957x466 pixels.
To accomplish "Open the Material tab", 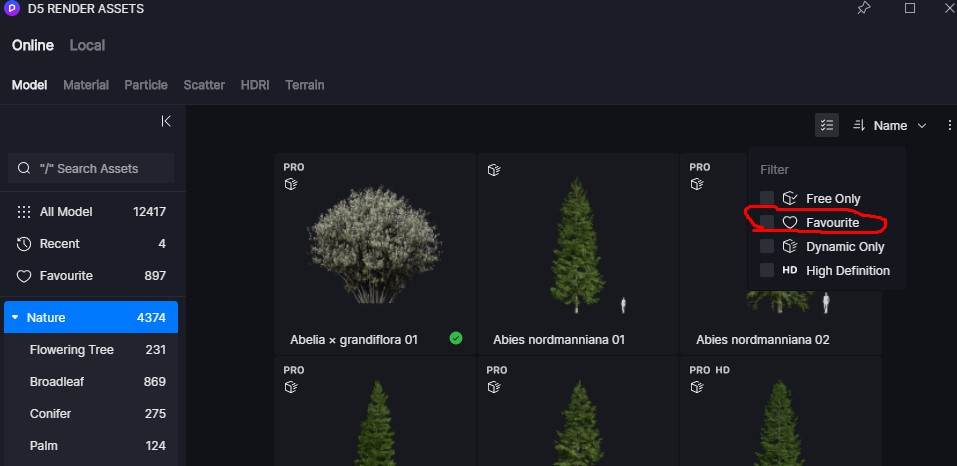I will 86,85.
